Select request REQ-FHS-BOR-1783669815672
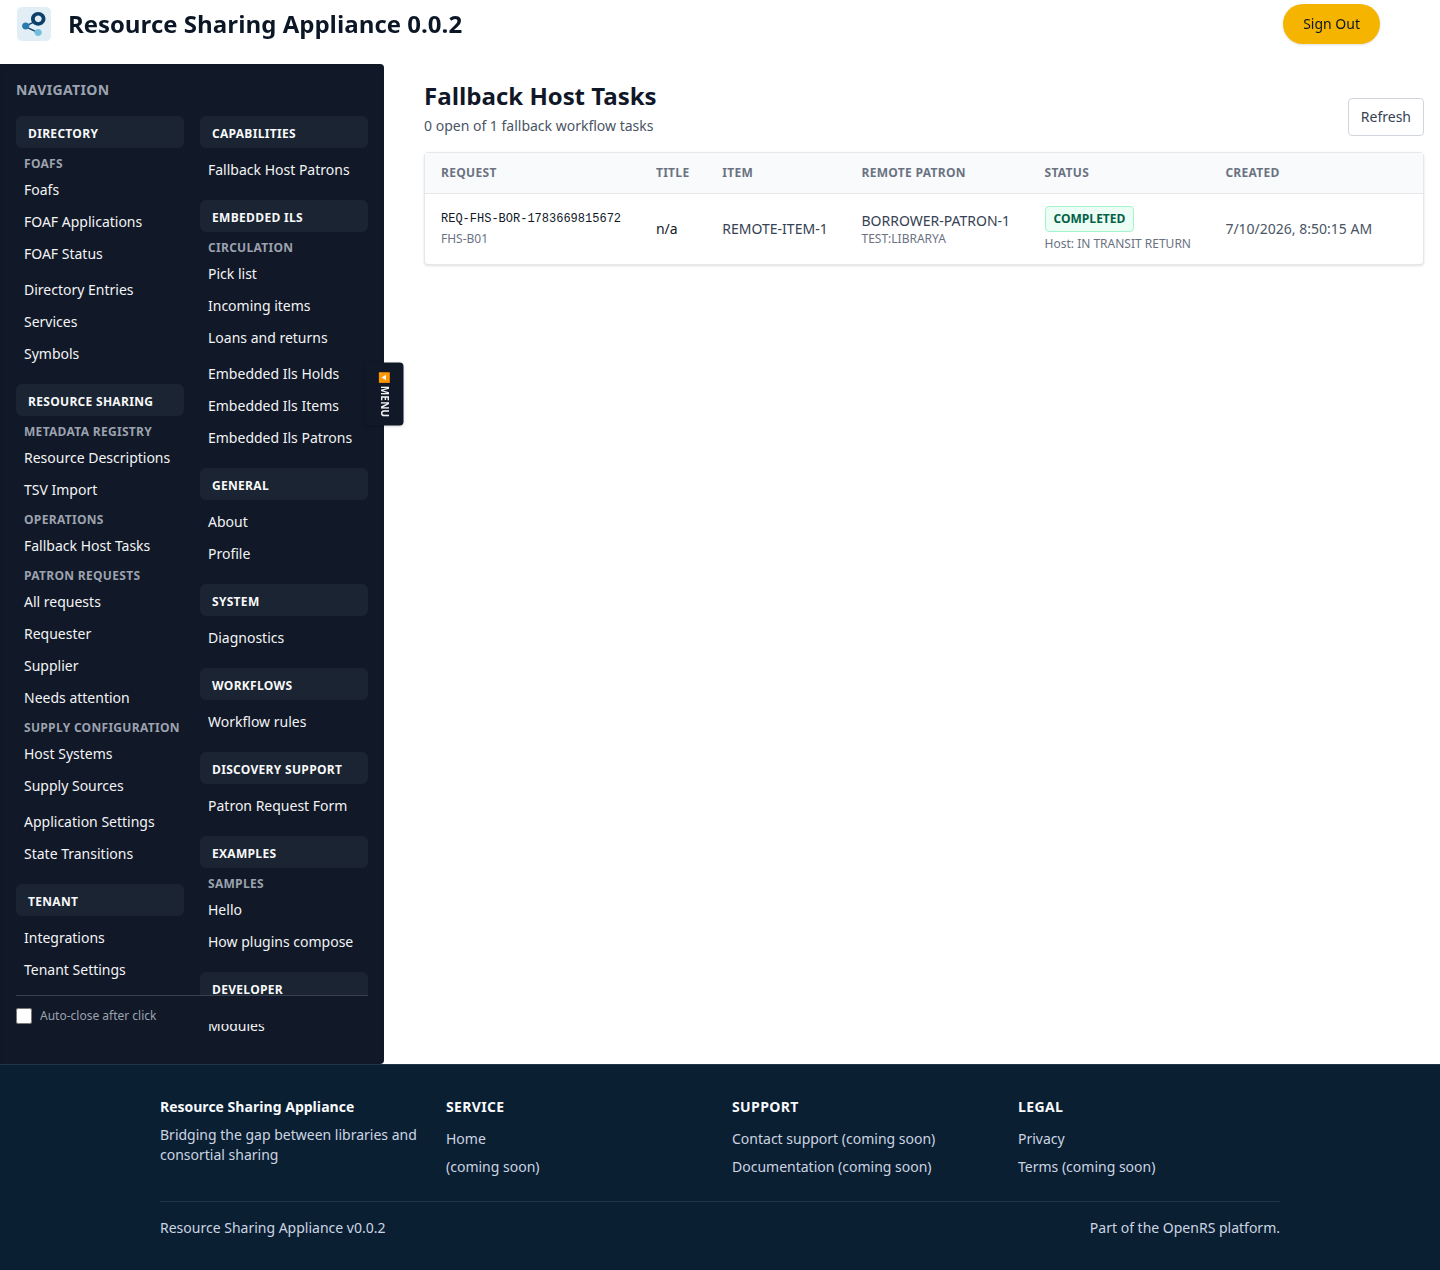The width and height of the screenshot is (1440, 1270). (x=531, y=218)
